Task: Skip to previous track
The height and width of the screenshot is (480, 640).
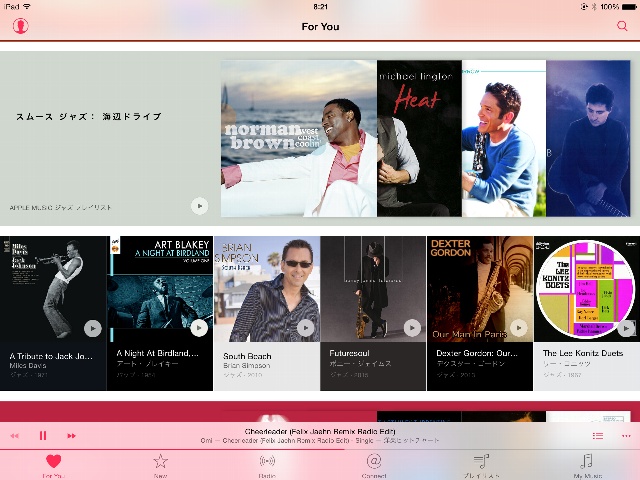Action: point(15,436)
